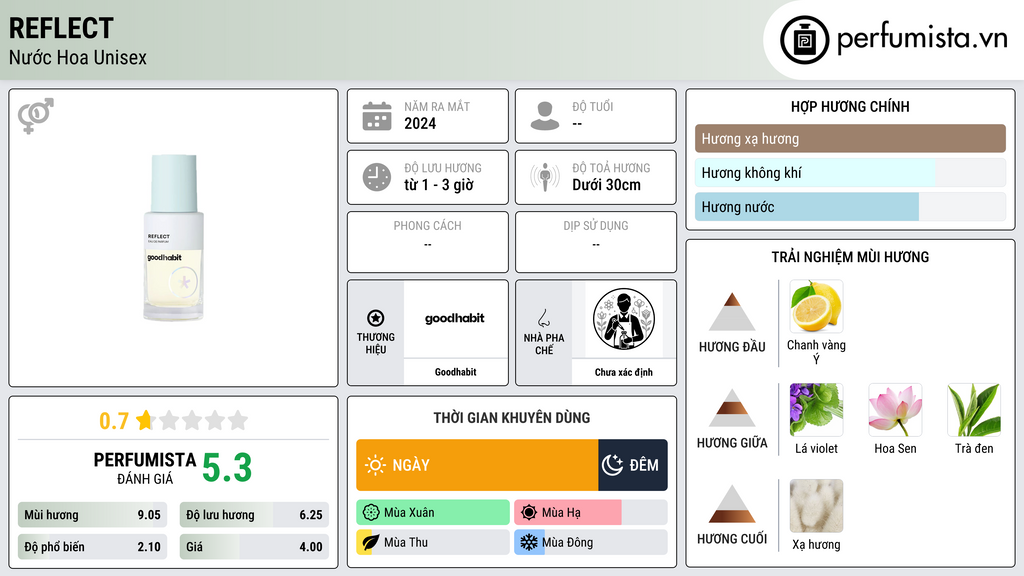Click the autumn leaf icon
The height and width of the screenshot is (576, 1024).
click(371, 542)
